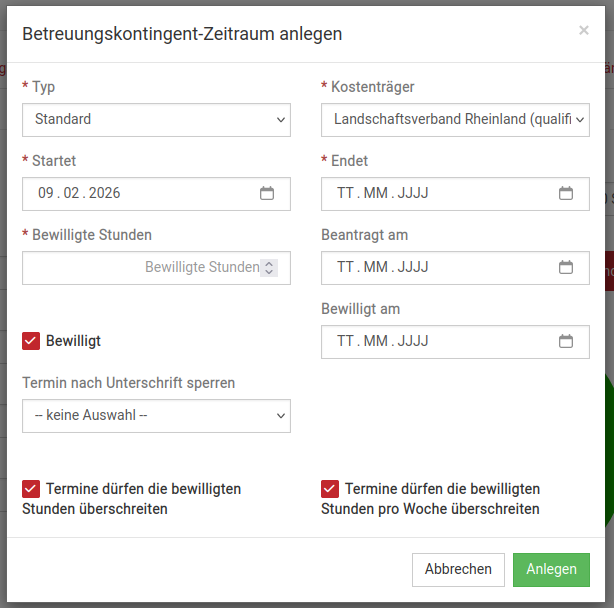Image resolution: width=614 pixels, height=608 pixels.
Task: Expand the Kostenträger dropdown
Action: 455,119
